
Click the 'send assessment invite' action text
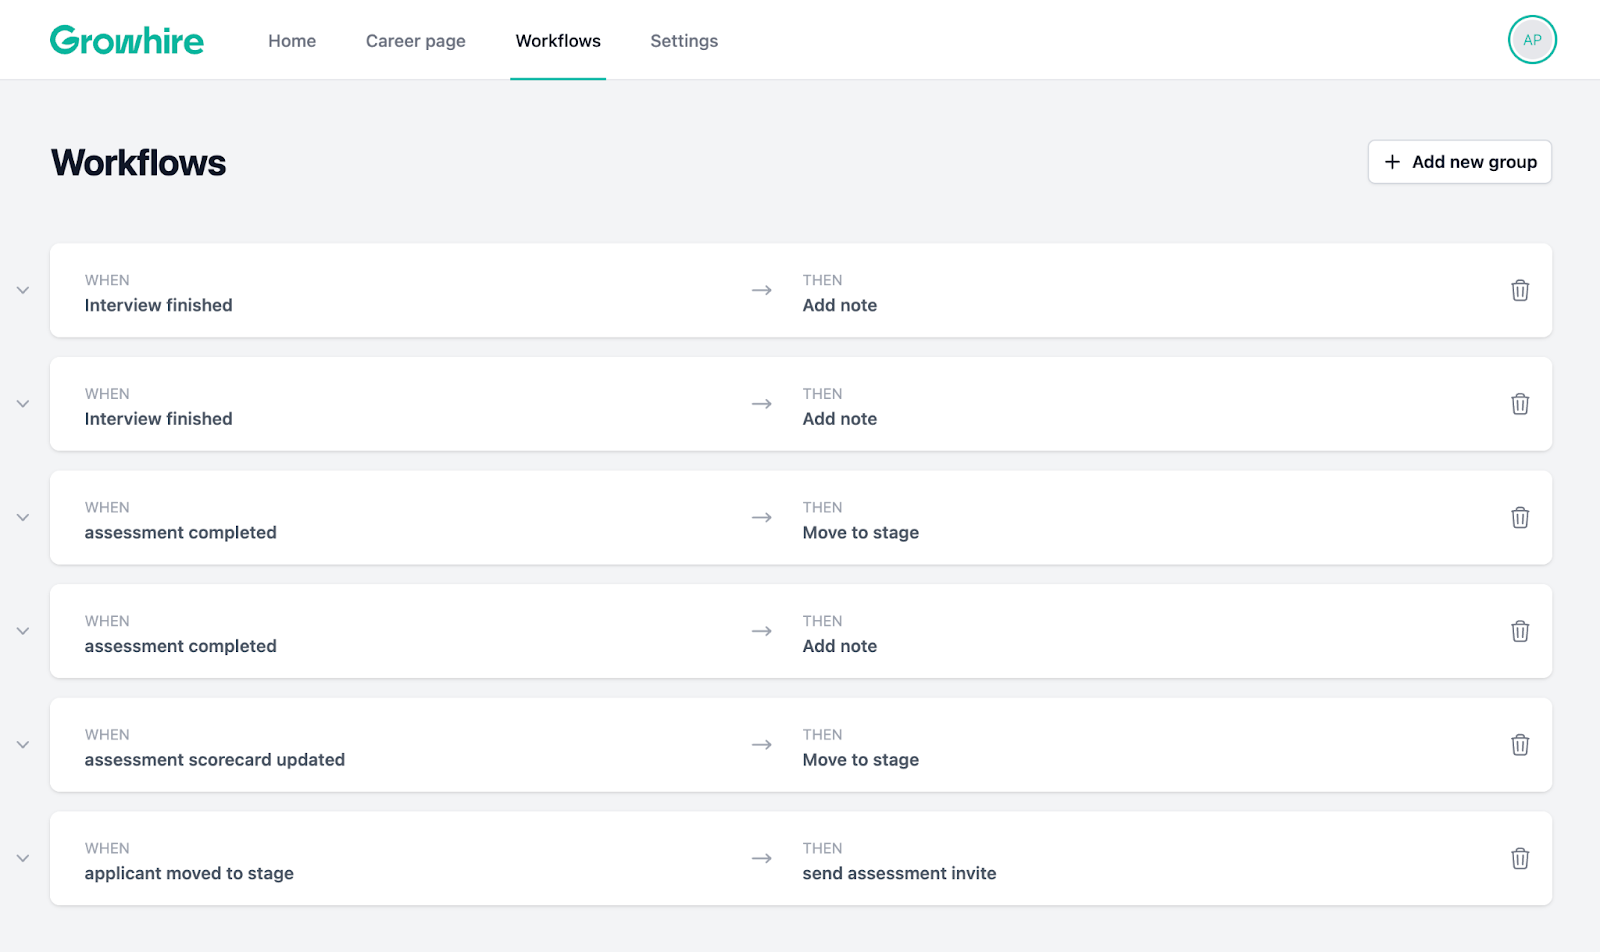[899, 874]
